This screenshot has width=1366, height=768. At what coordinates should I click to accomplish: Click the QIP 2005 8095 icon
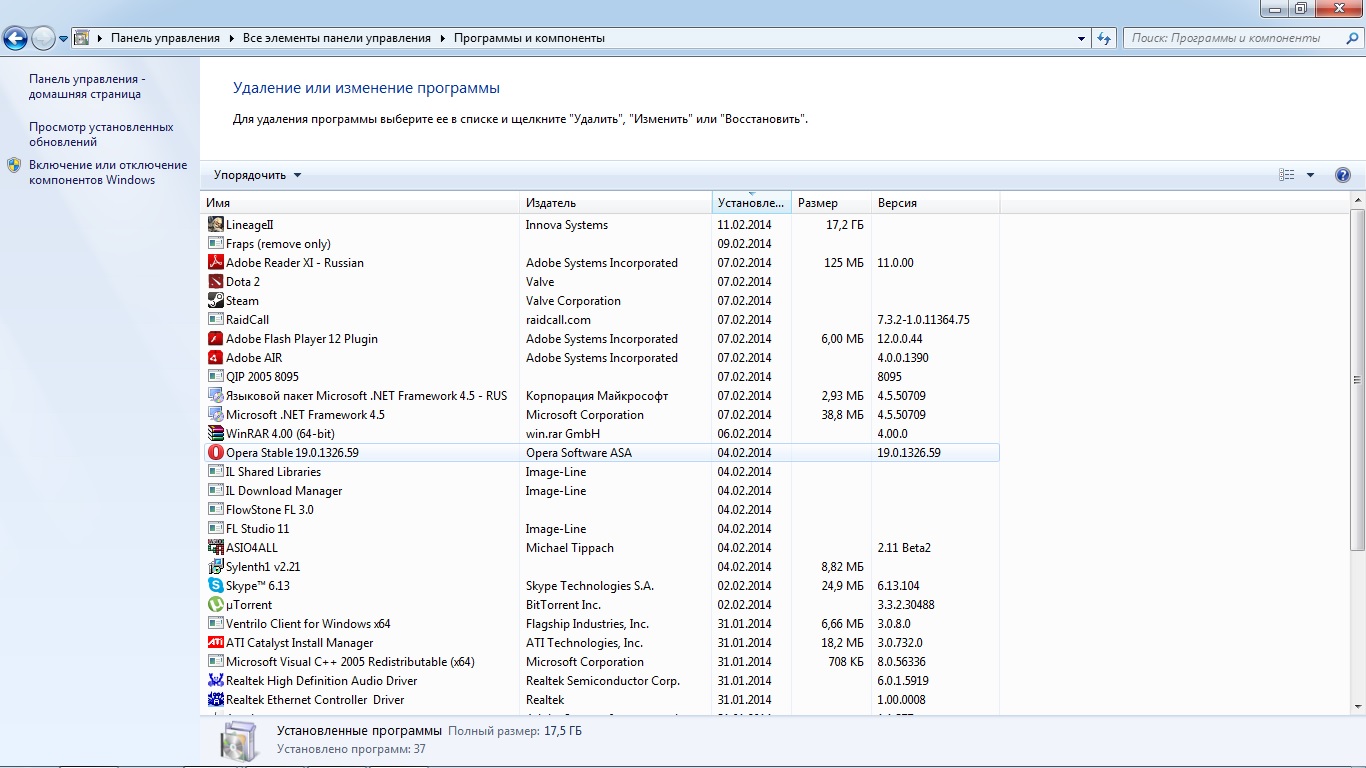pyautogui.click(x=215, y=377)
